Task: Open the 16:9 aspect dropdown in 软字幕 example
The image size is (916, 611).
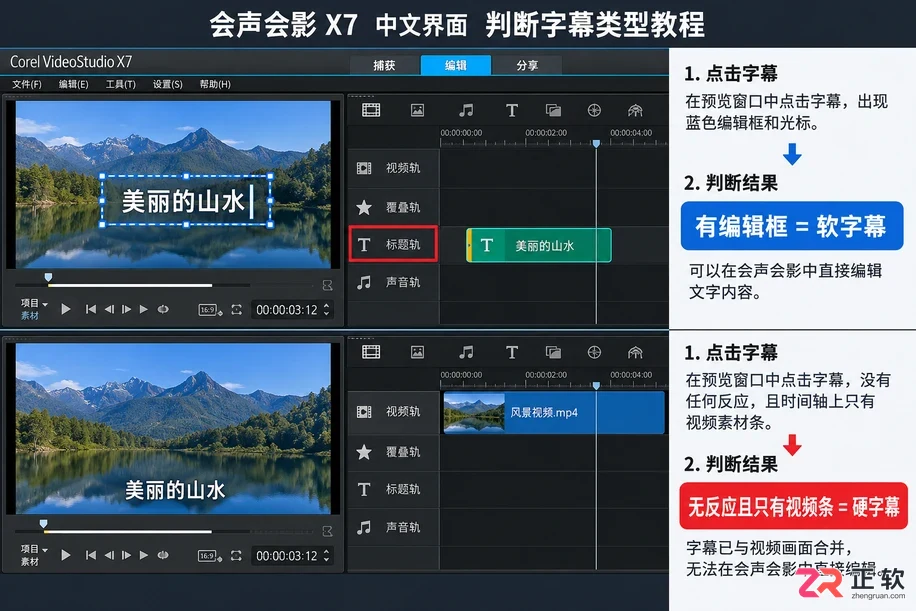Action: [x=210, y=310]
